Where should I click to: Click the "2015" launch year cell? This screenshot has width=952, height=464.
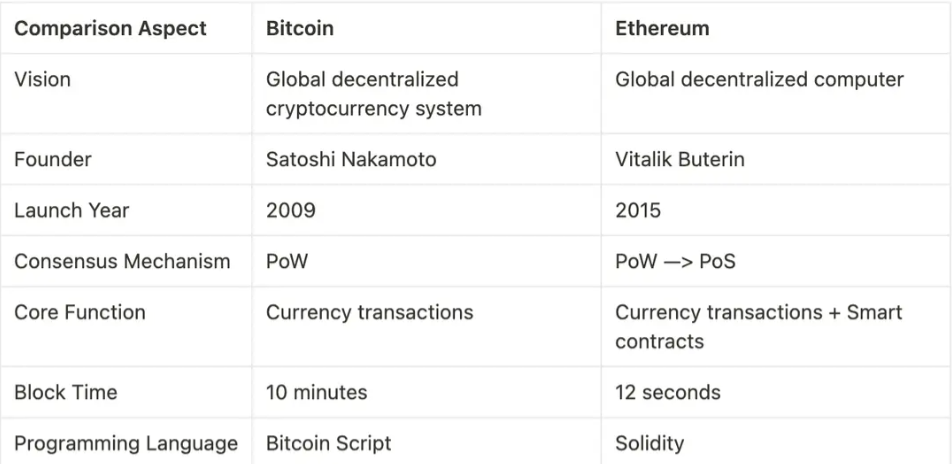click(638, 211)
